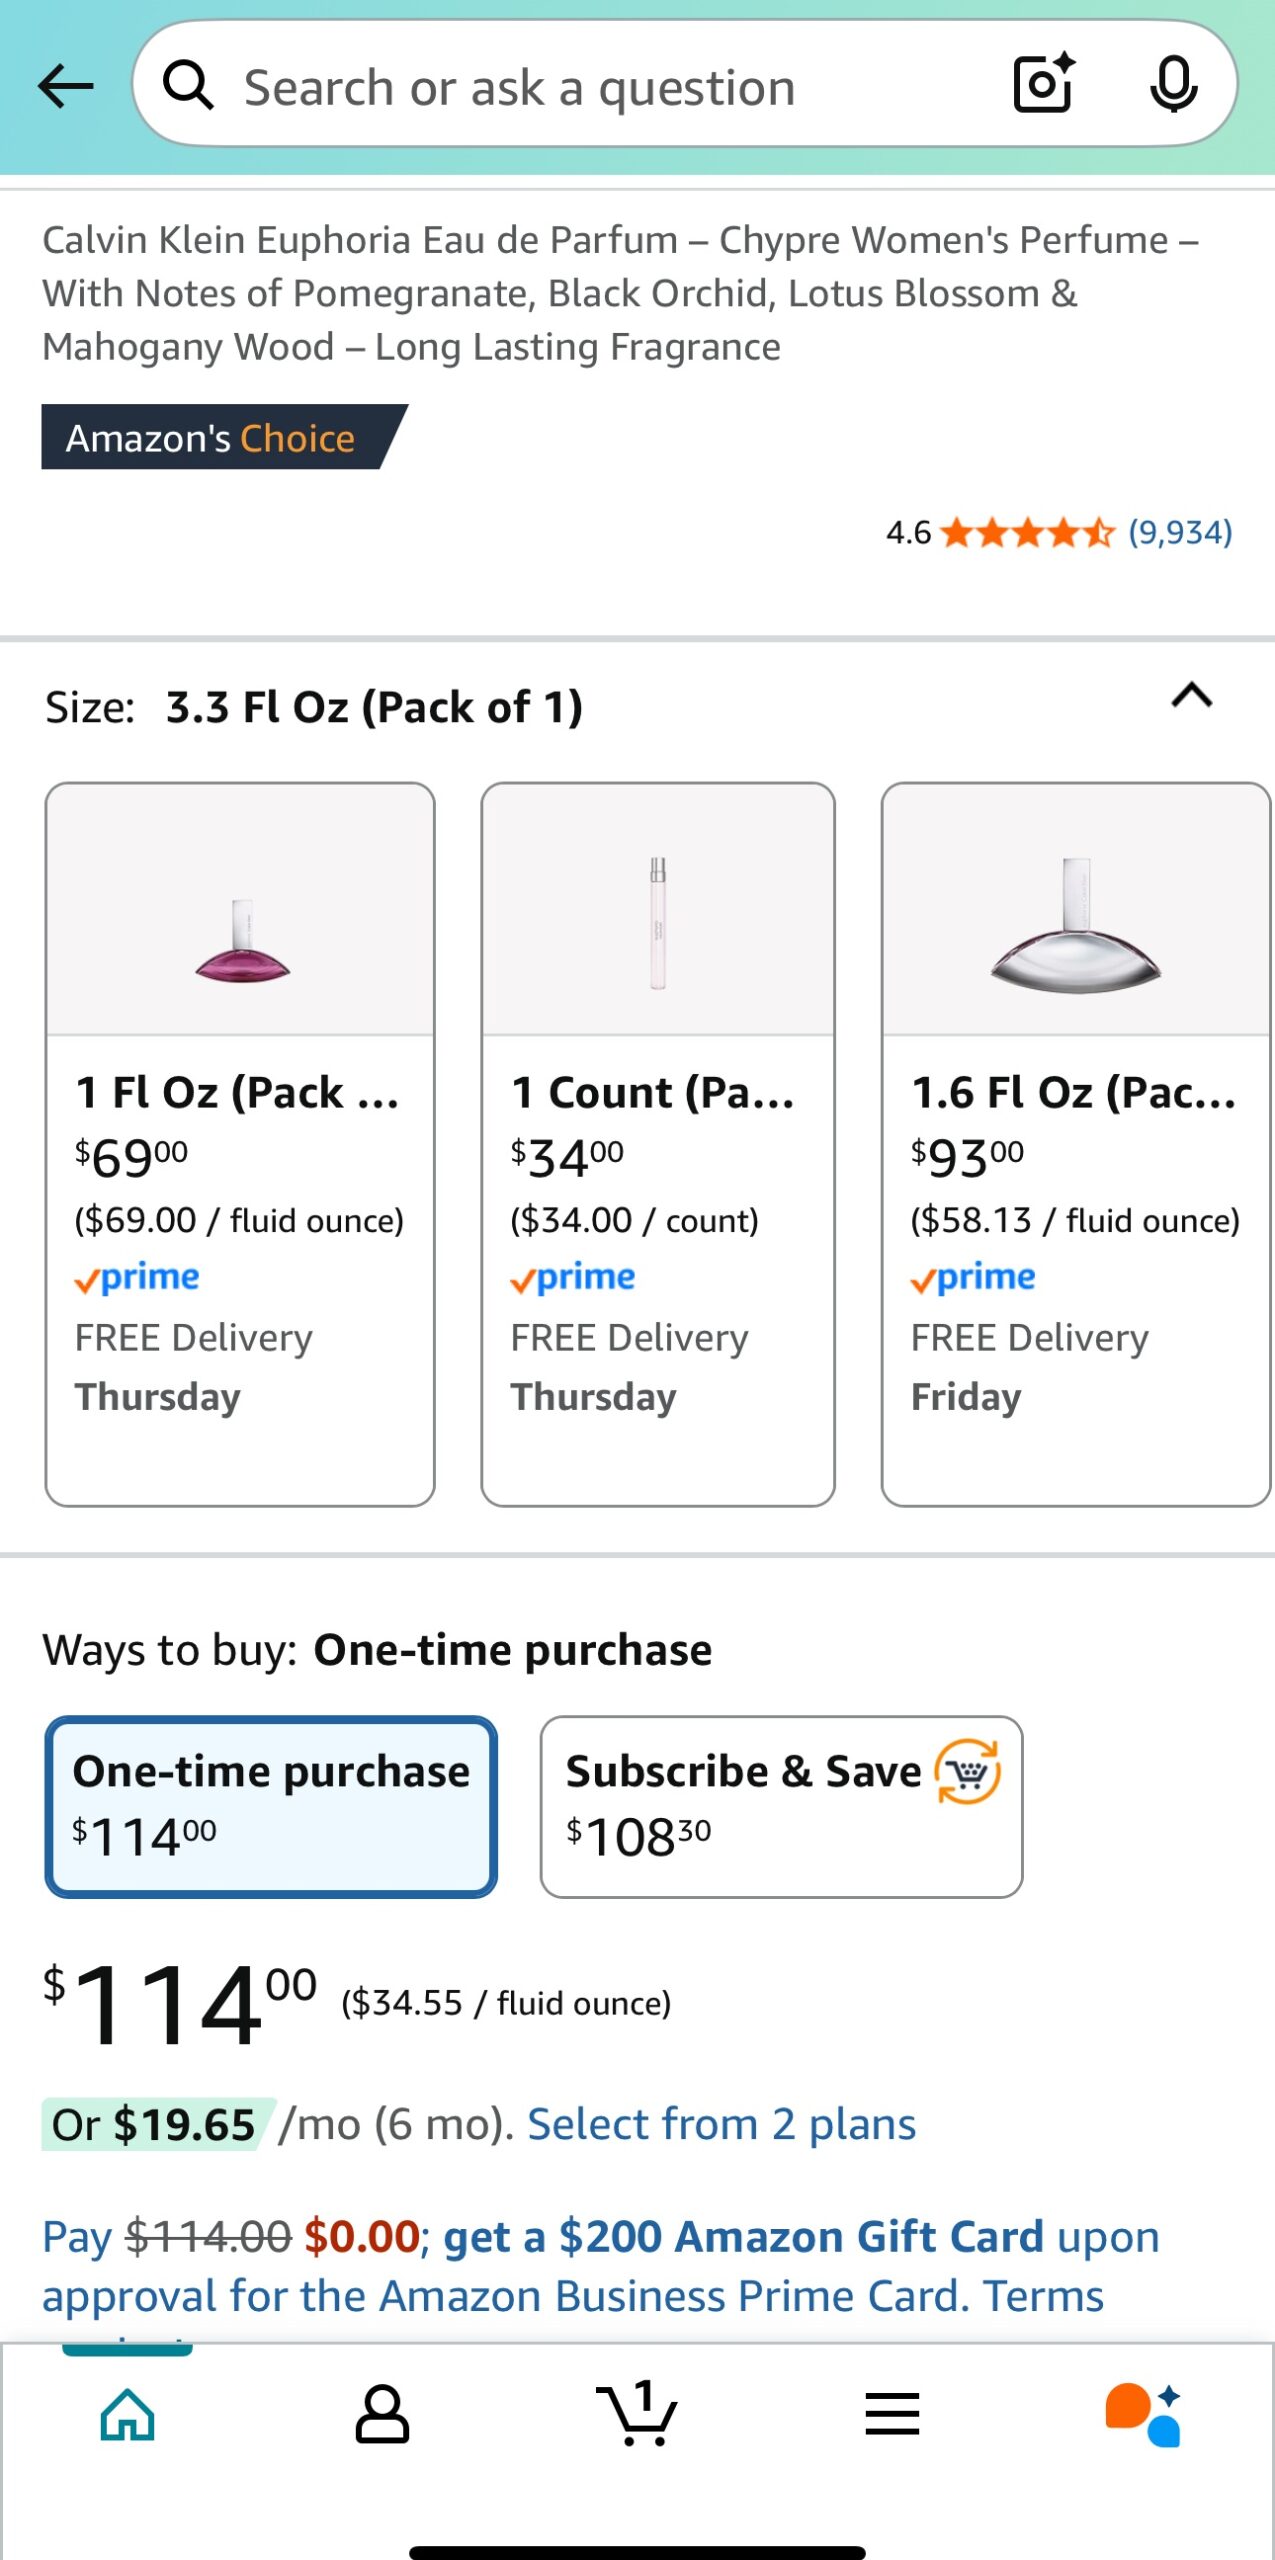Choose the 1 Count size option
1275x2560 pixels.
click(x=658, y=1144)
